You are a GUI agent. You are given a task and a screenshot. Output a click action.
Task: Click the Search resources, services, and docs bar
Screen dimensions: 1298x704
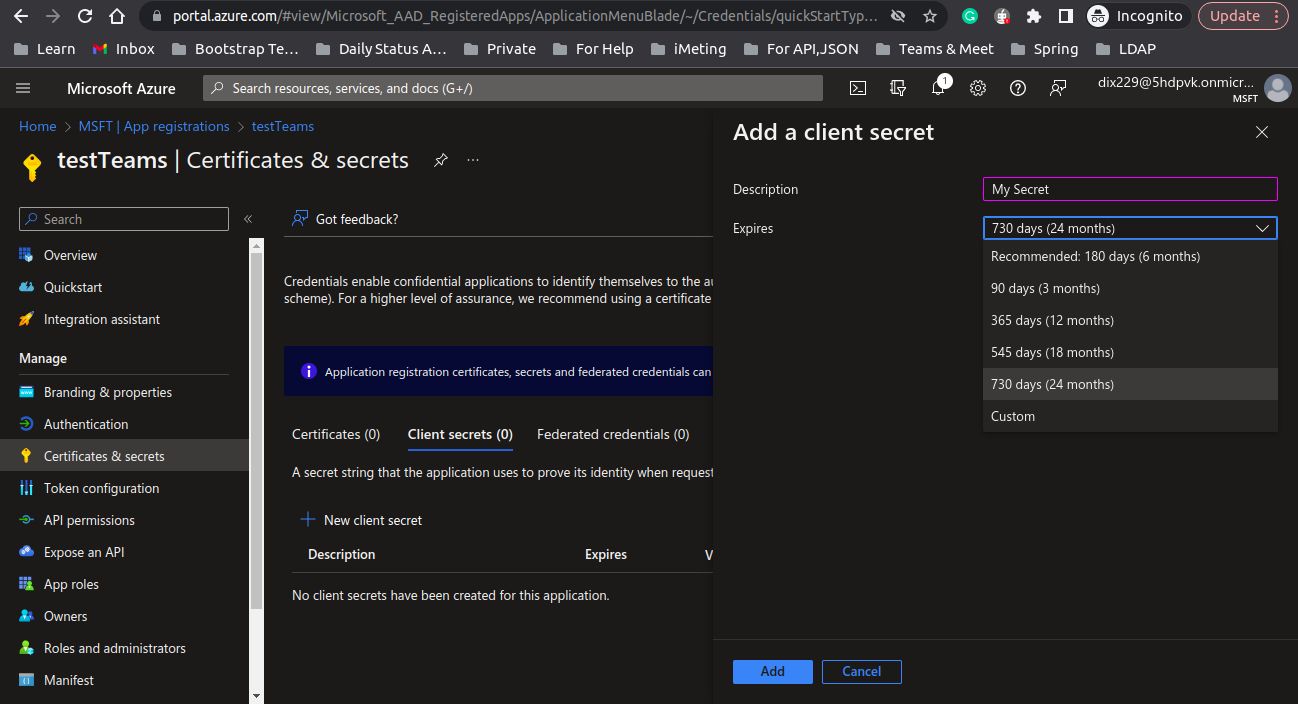coord(513,88)
